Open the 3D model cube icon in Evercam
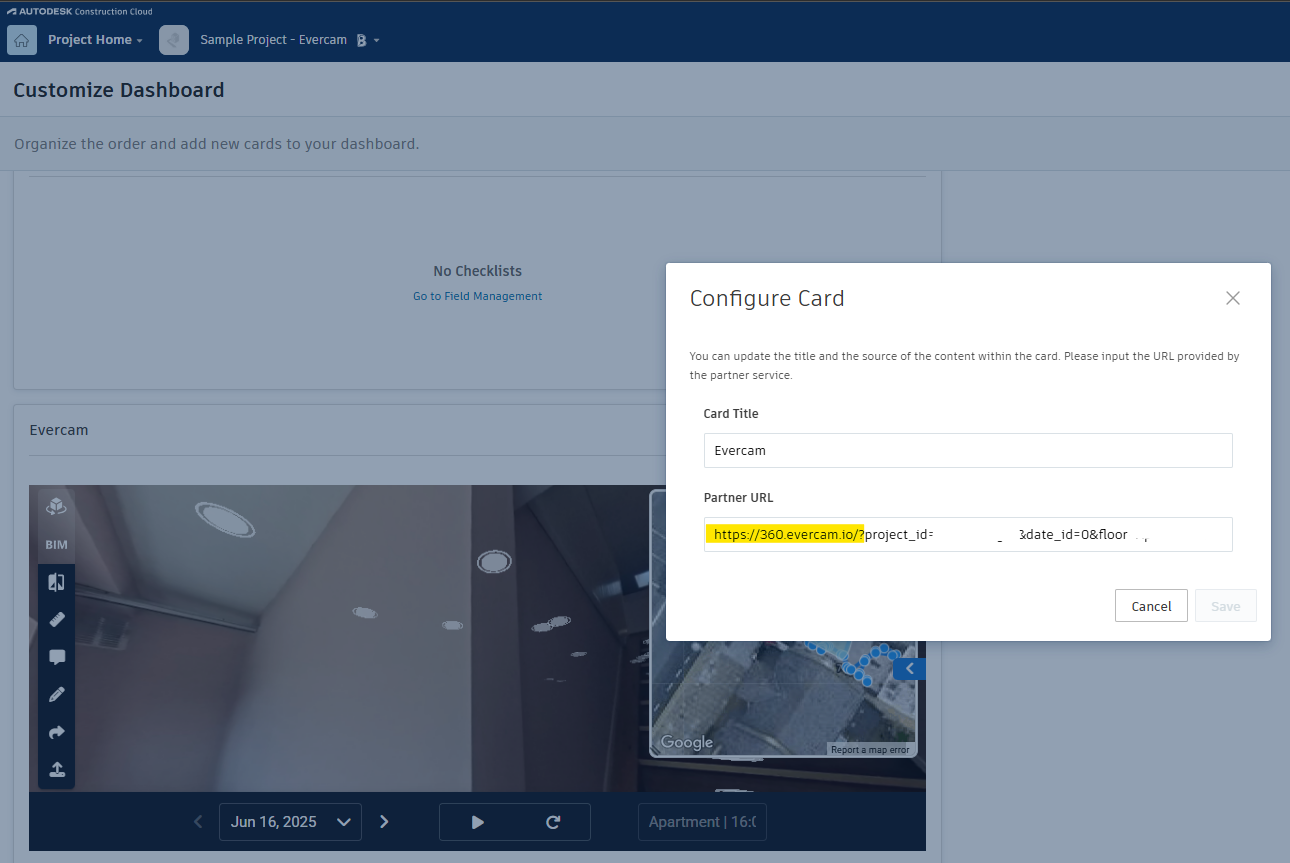This screenshot has height=863, width=1290. 56,507
